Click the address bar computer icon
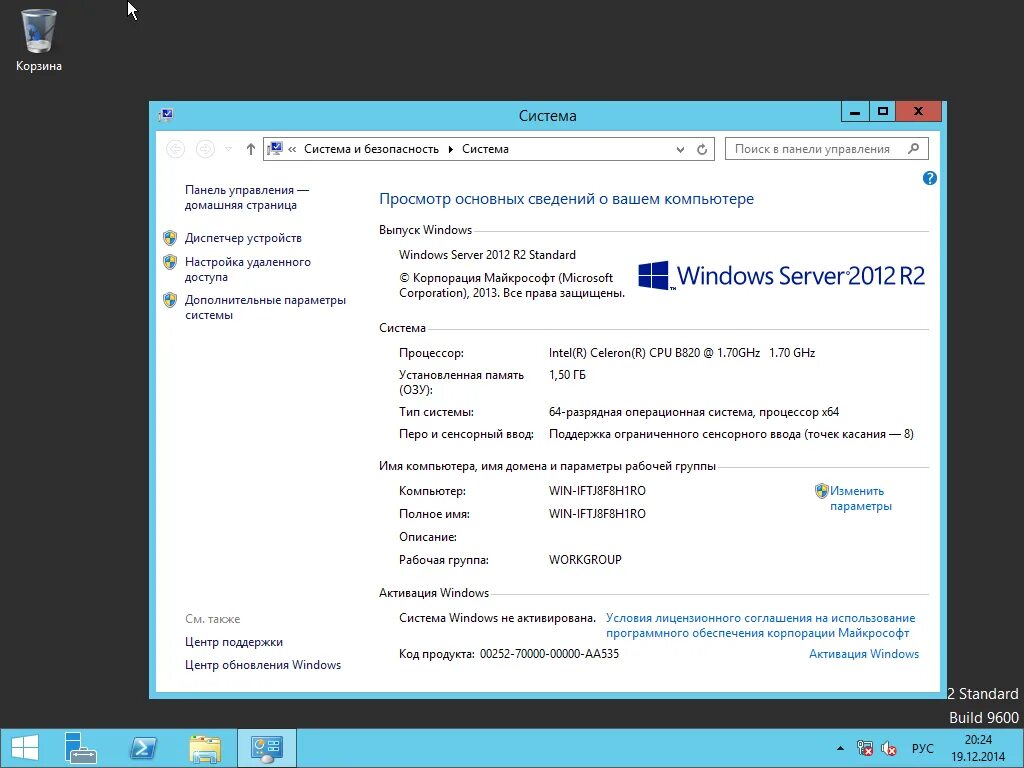Viewport: 1024px width, 768px height. point(275,149)
